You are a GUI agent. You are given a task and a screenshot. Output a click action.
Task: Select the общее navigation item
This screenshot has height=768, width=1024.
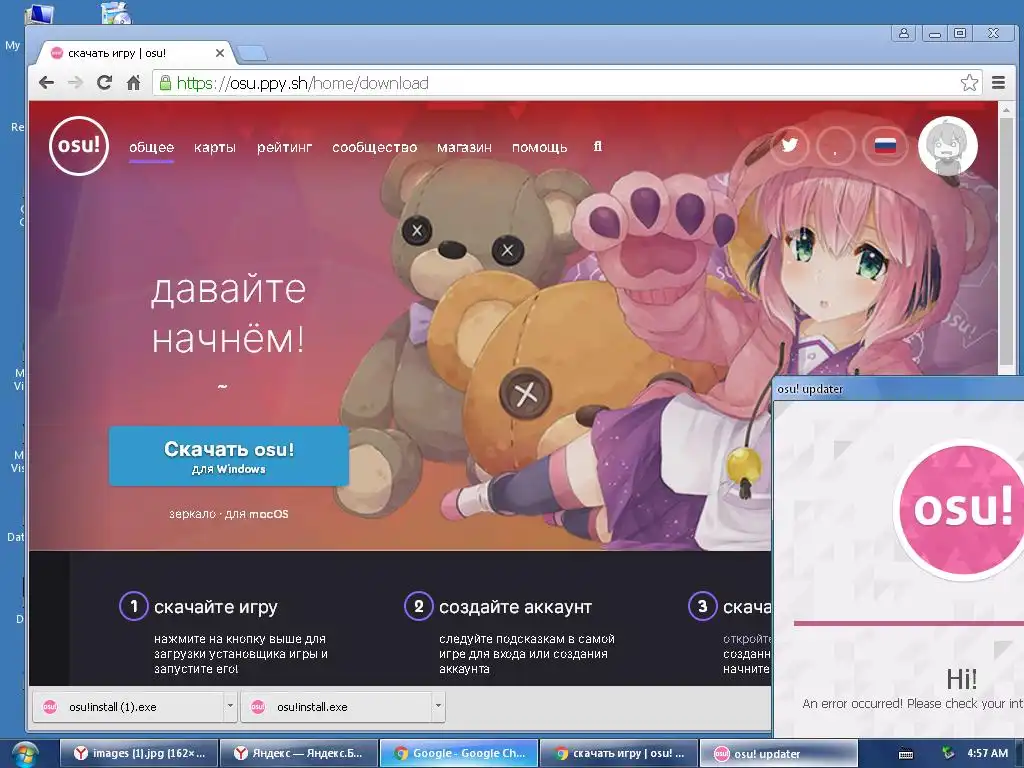click(152, 148)
